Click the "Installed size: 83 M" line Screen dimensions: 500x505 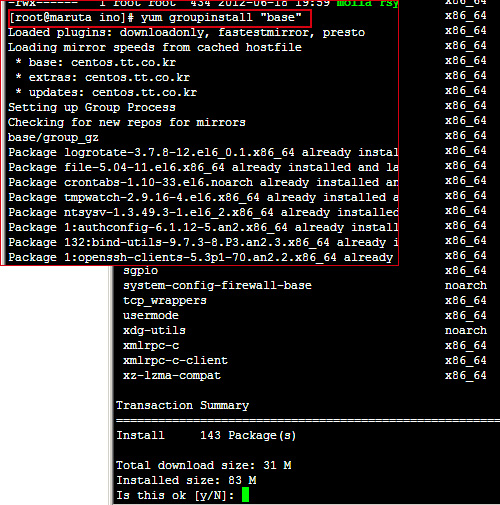(x=186, y=480)
